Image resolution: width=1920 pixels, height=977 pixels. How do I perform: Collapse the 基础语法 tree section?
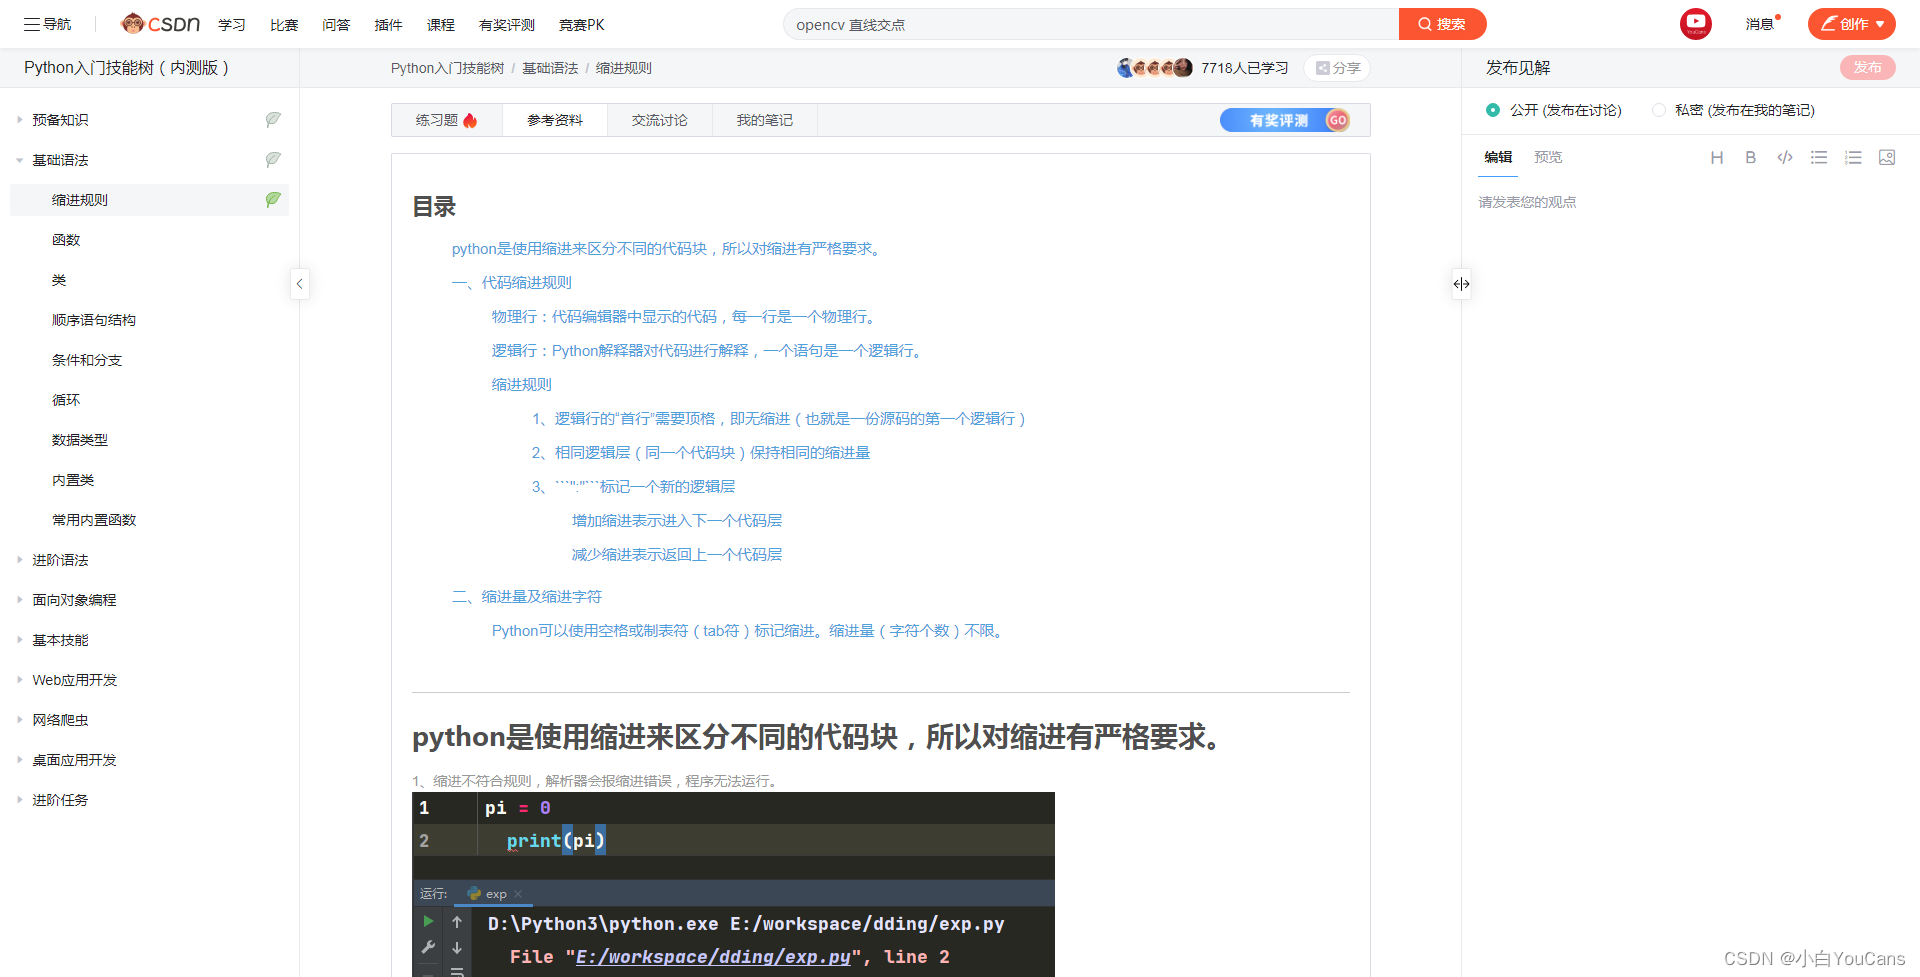point(20,160)
